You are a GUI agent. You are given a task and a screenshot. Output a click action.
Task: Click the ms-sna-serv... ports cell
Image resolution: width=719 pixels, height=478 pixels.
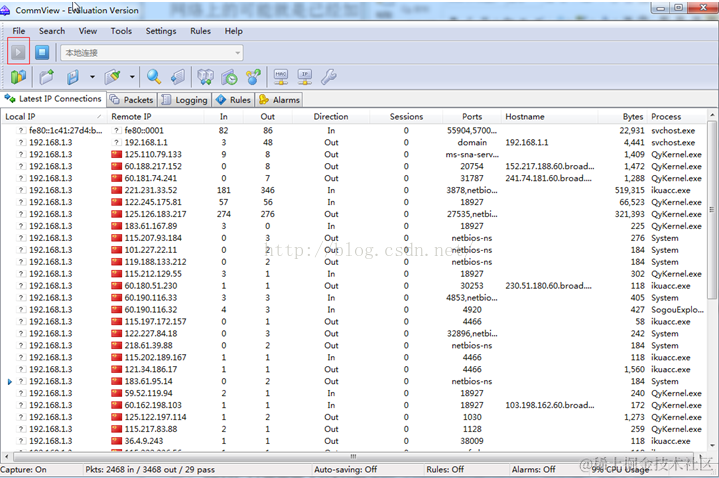tap(472, 154)
